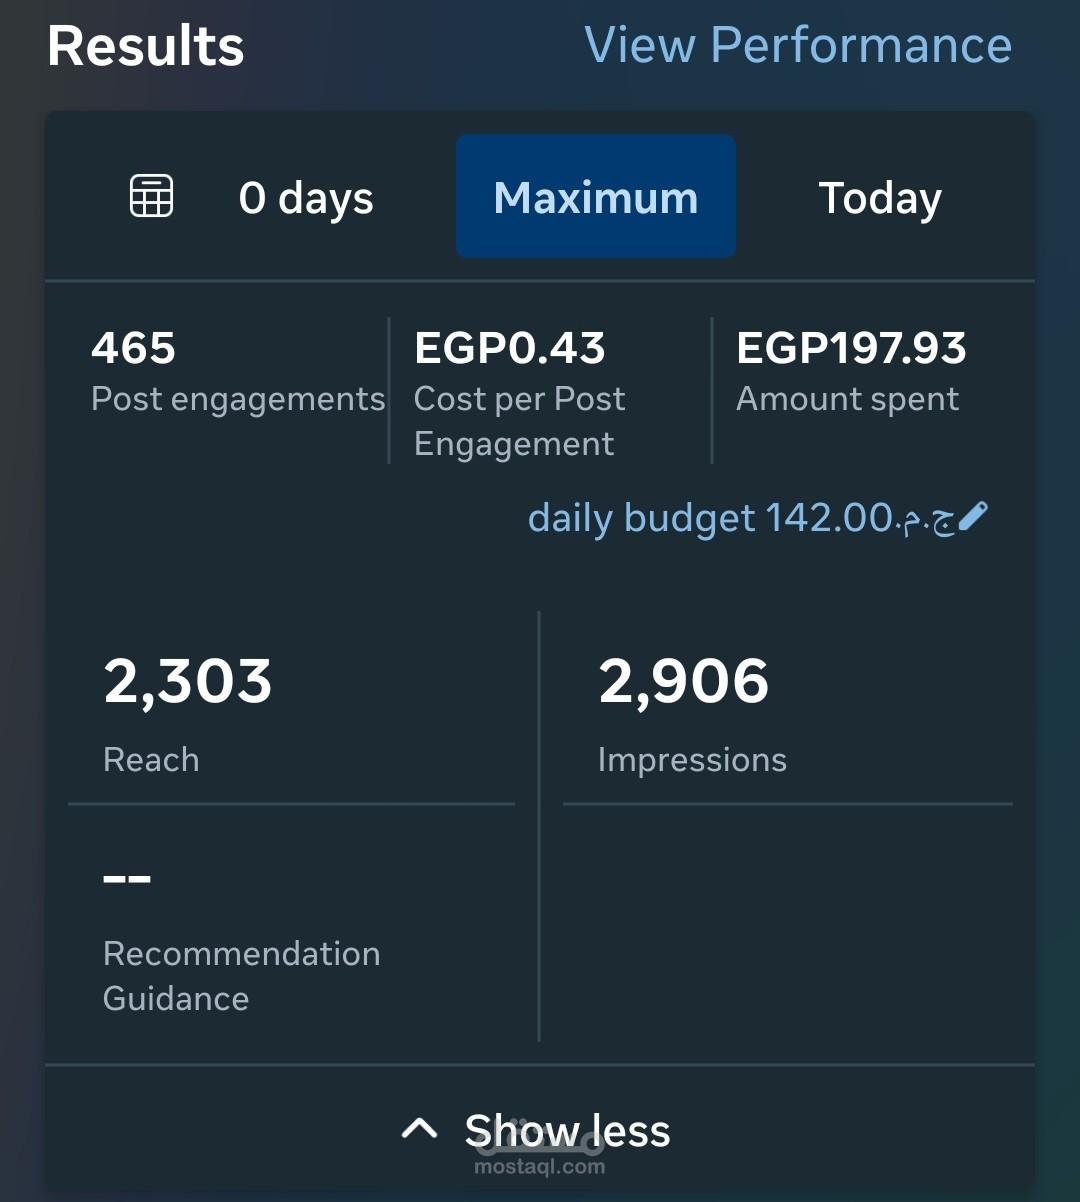Click the 2,303 reach number
This screenshot has width=1080, height=1202.
pyautogui.click(x=188, y=682)
